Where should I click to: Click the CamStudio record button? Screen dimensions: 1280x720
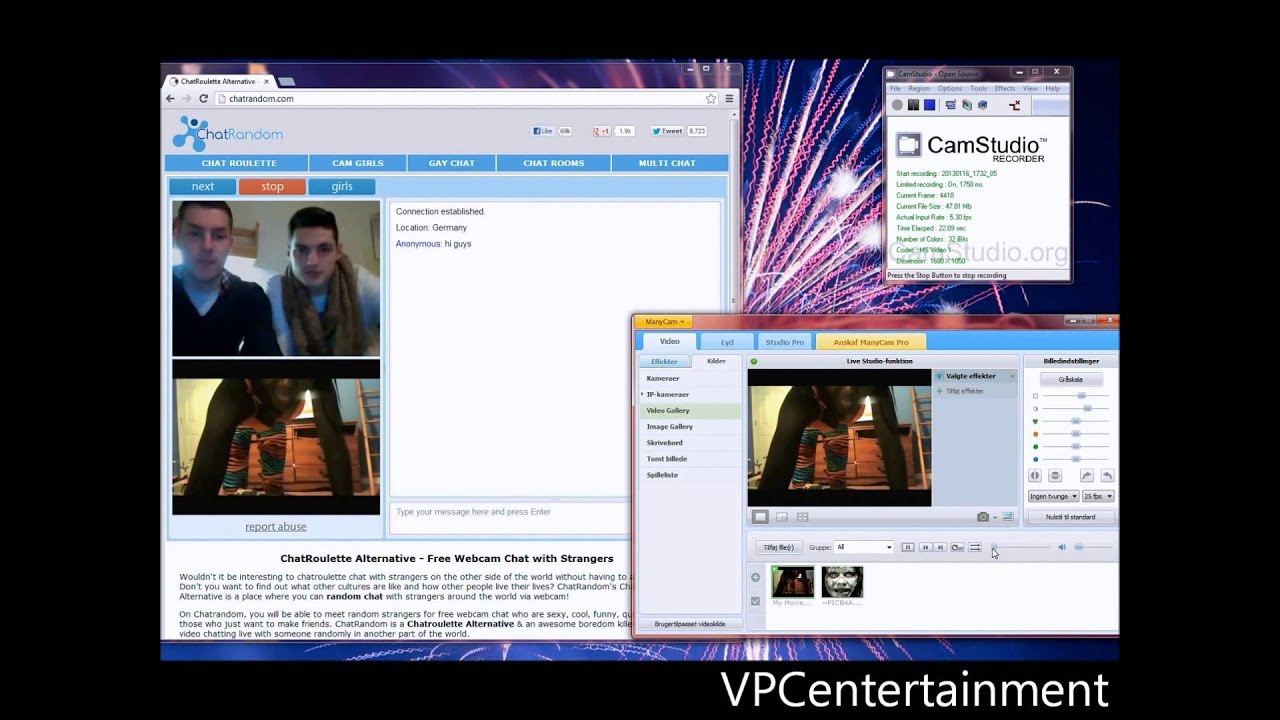(897, 105)
